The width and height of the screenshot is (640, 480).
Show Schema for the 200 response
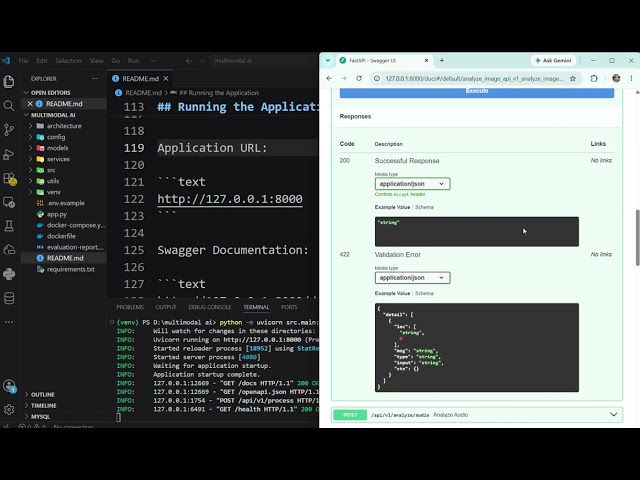[x=424, y=207]
